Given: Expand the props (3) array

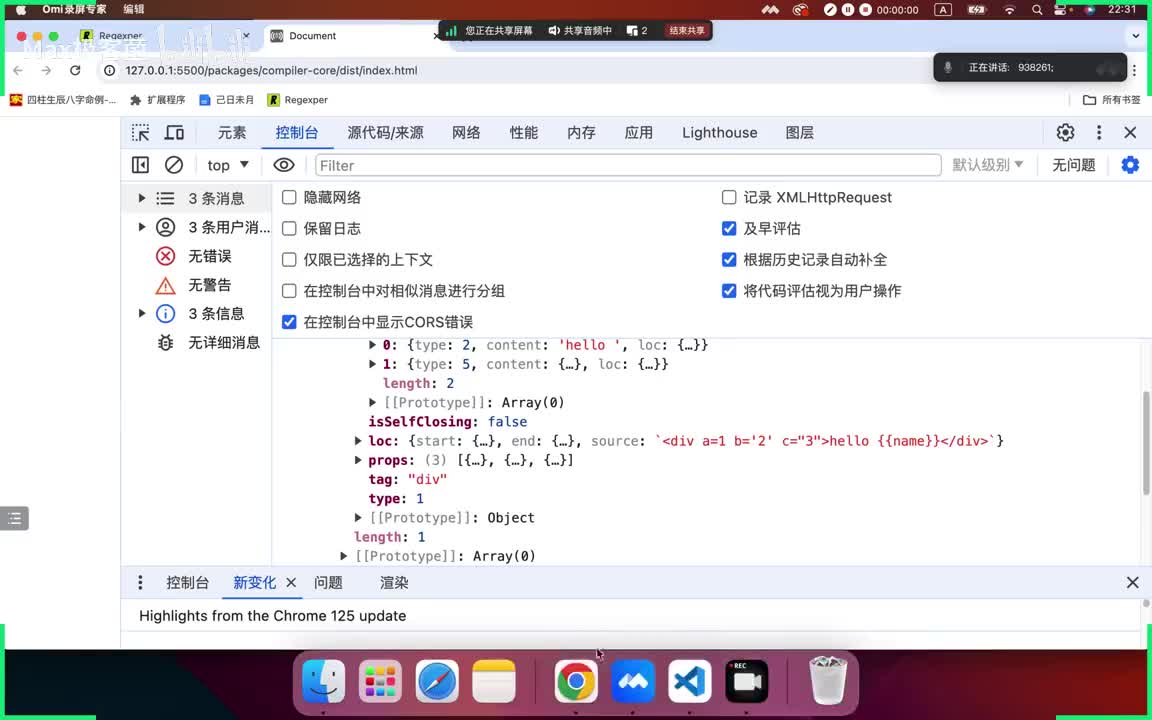Looking at the screenshot, I should coord(358,460).
